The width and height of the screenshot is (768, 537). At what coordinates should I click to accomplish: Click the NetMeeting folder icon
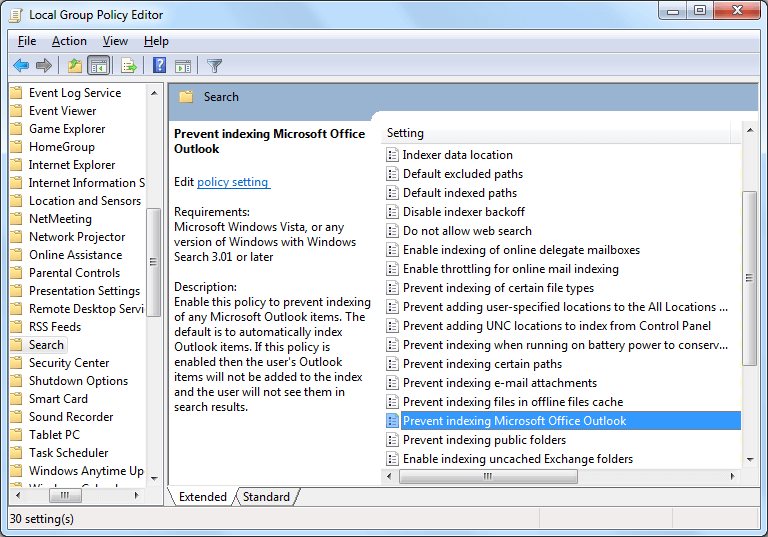click(17, 219)
